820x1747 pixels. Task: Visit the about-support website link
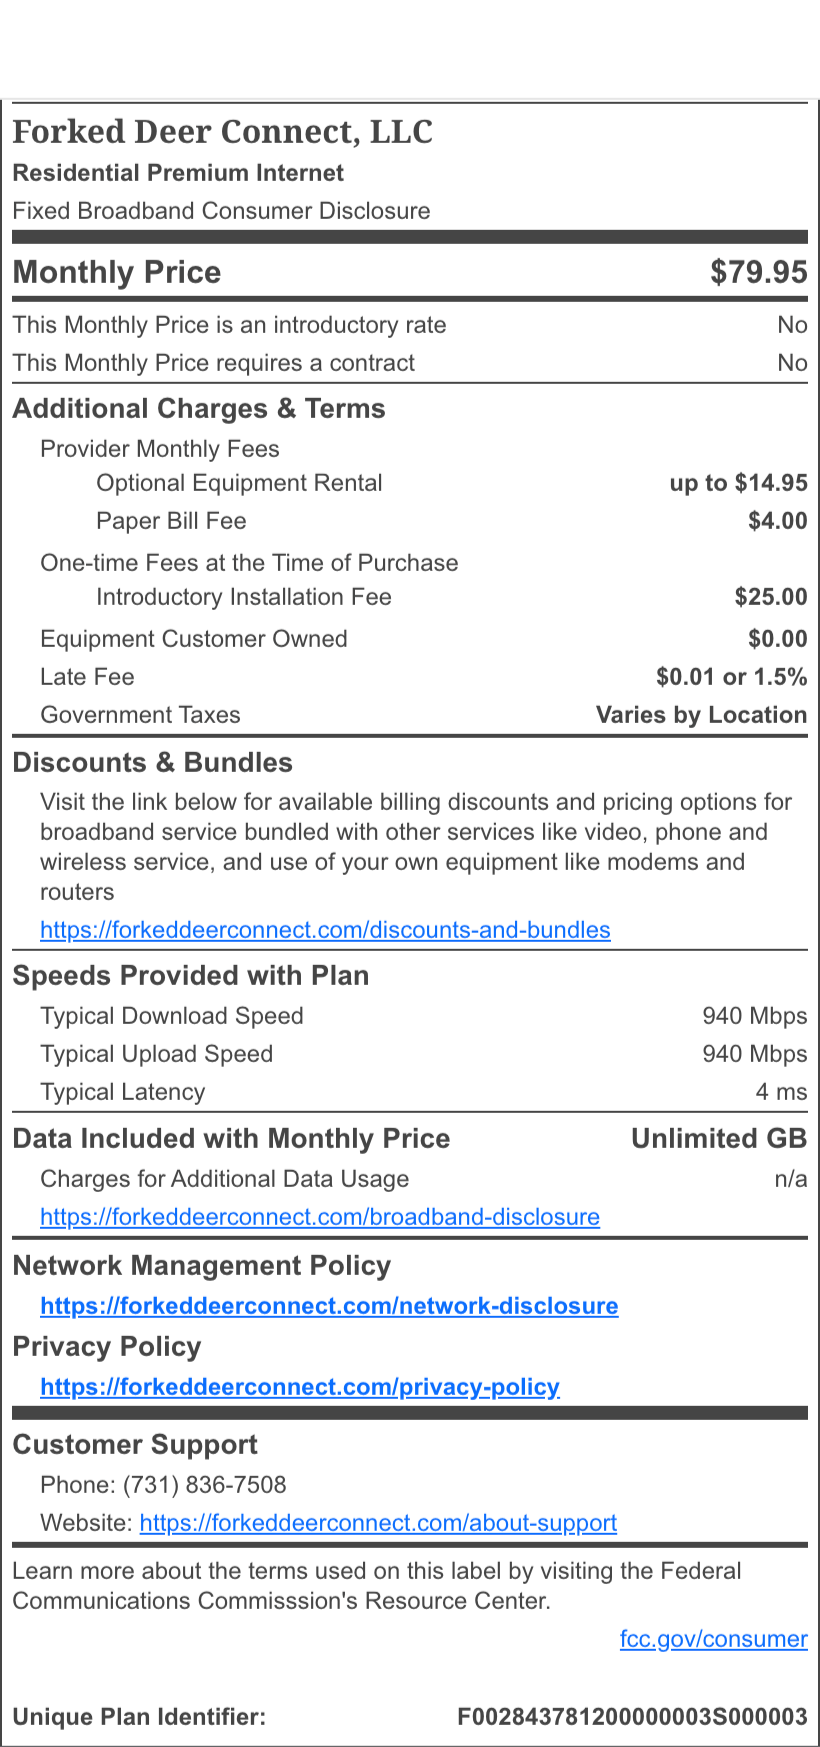pos(378,1523)
